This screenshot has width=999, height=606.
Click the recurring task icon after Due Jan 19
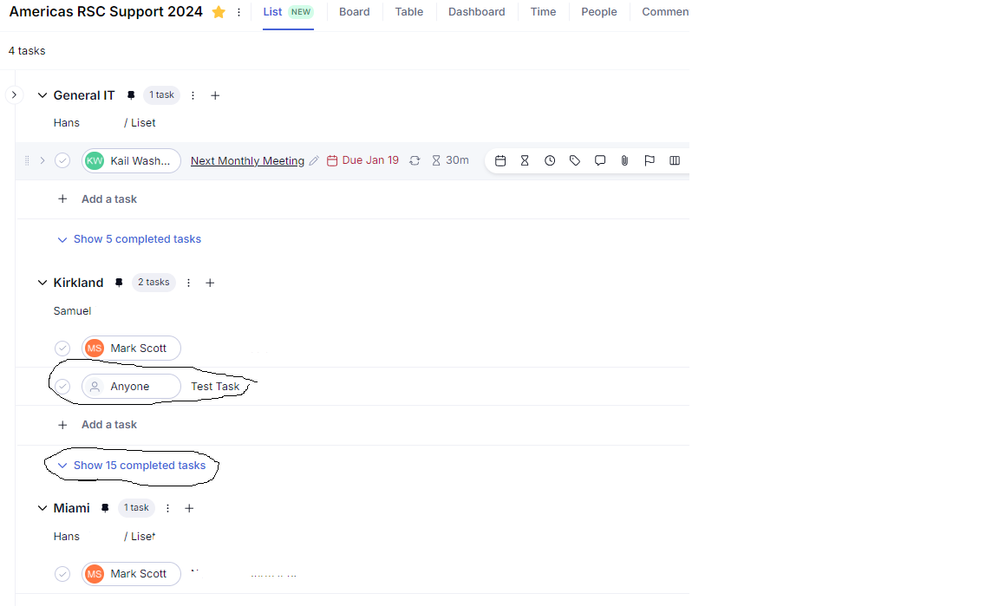(415, 161)
